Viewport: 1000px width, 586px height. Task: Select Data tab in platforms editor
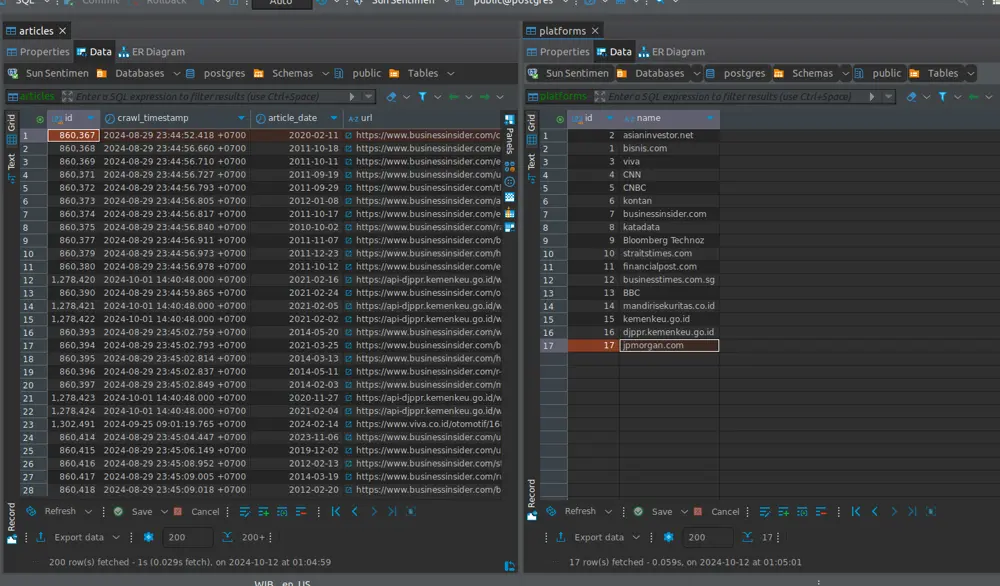(614, 52)
